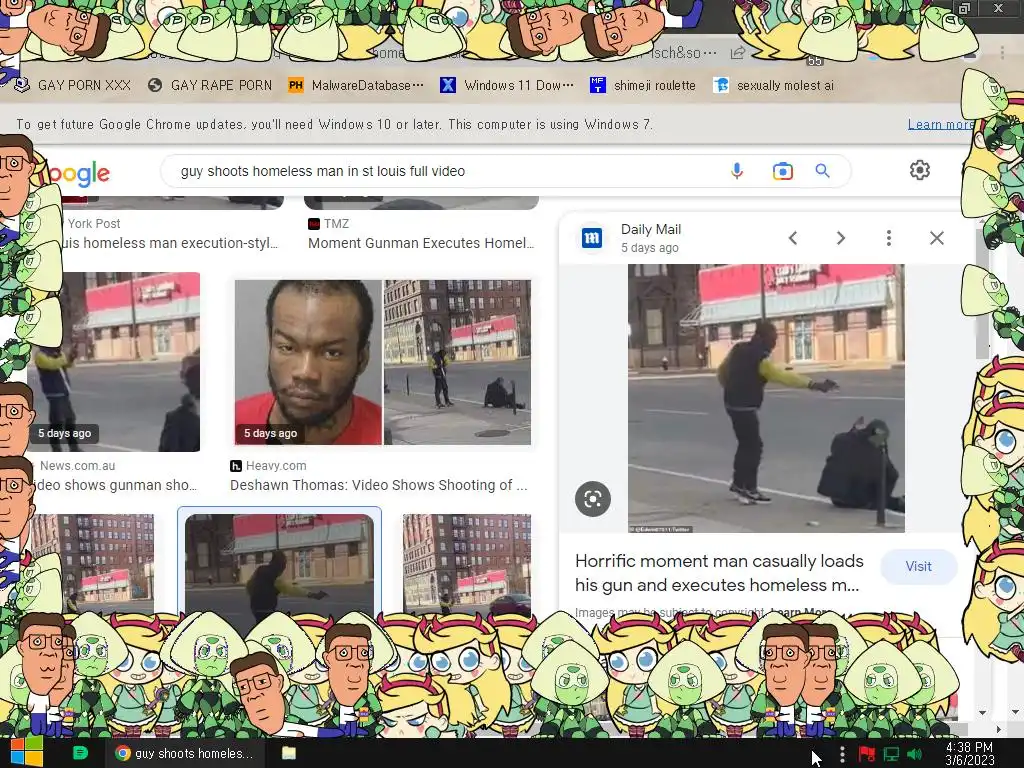Click the 'York Post' source label

[93, 223]
